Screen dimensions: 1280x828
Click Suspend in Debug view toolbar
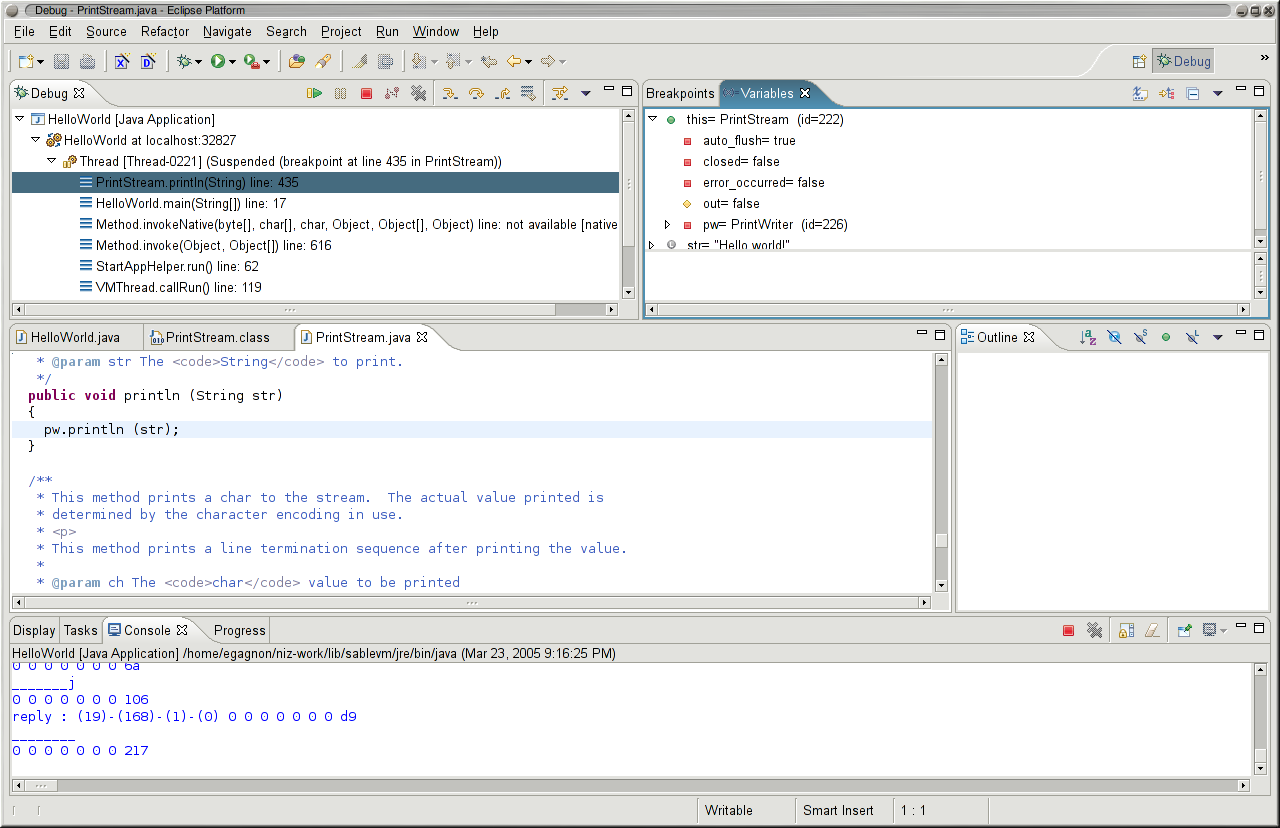coord(341,93)
